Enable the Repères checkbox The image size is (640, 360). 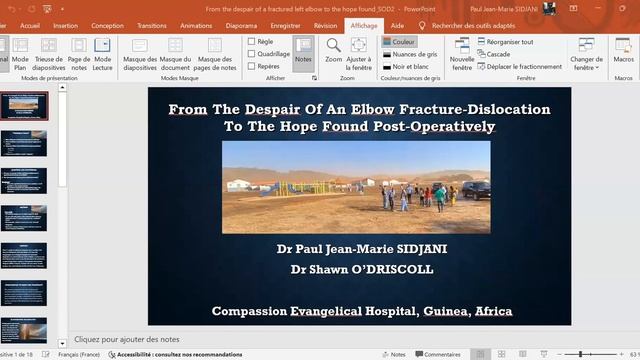click(251, 66)
